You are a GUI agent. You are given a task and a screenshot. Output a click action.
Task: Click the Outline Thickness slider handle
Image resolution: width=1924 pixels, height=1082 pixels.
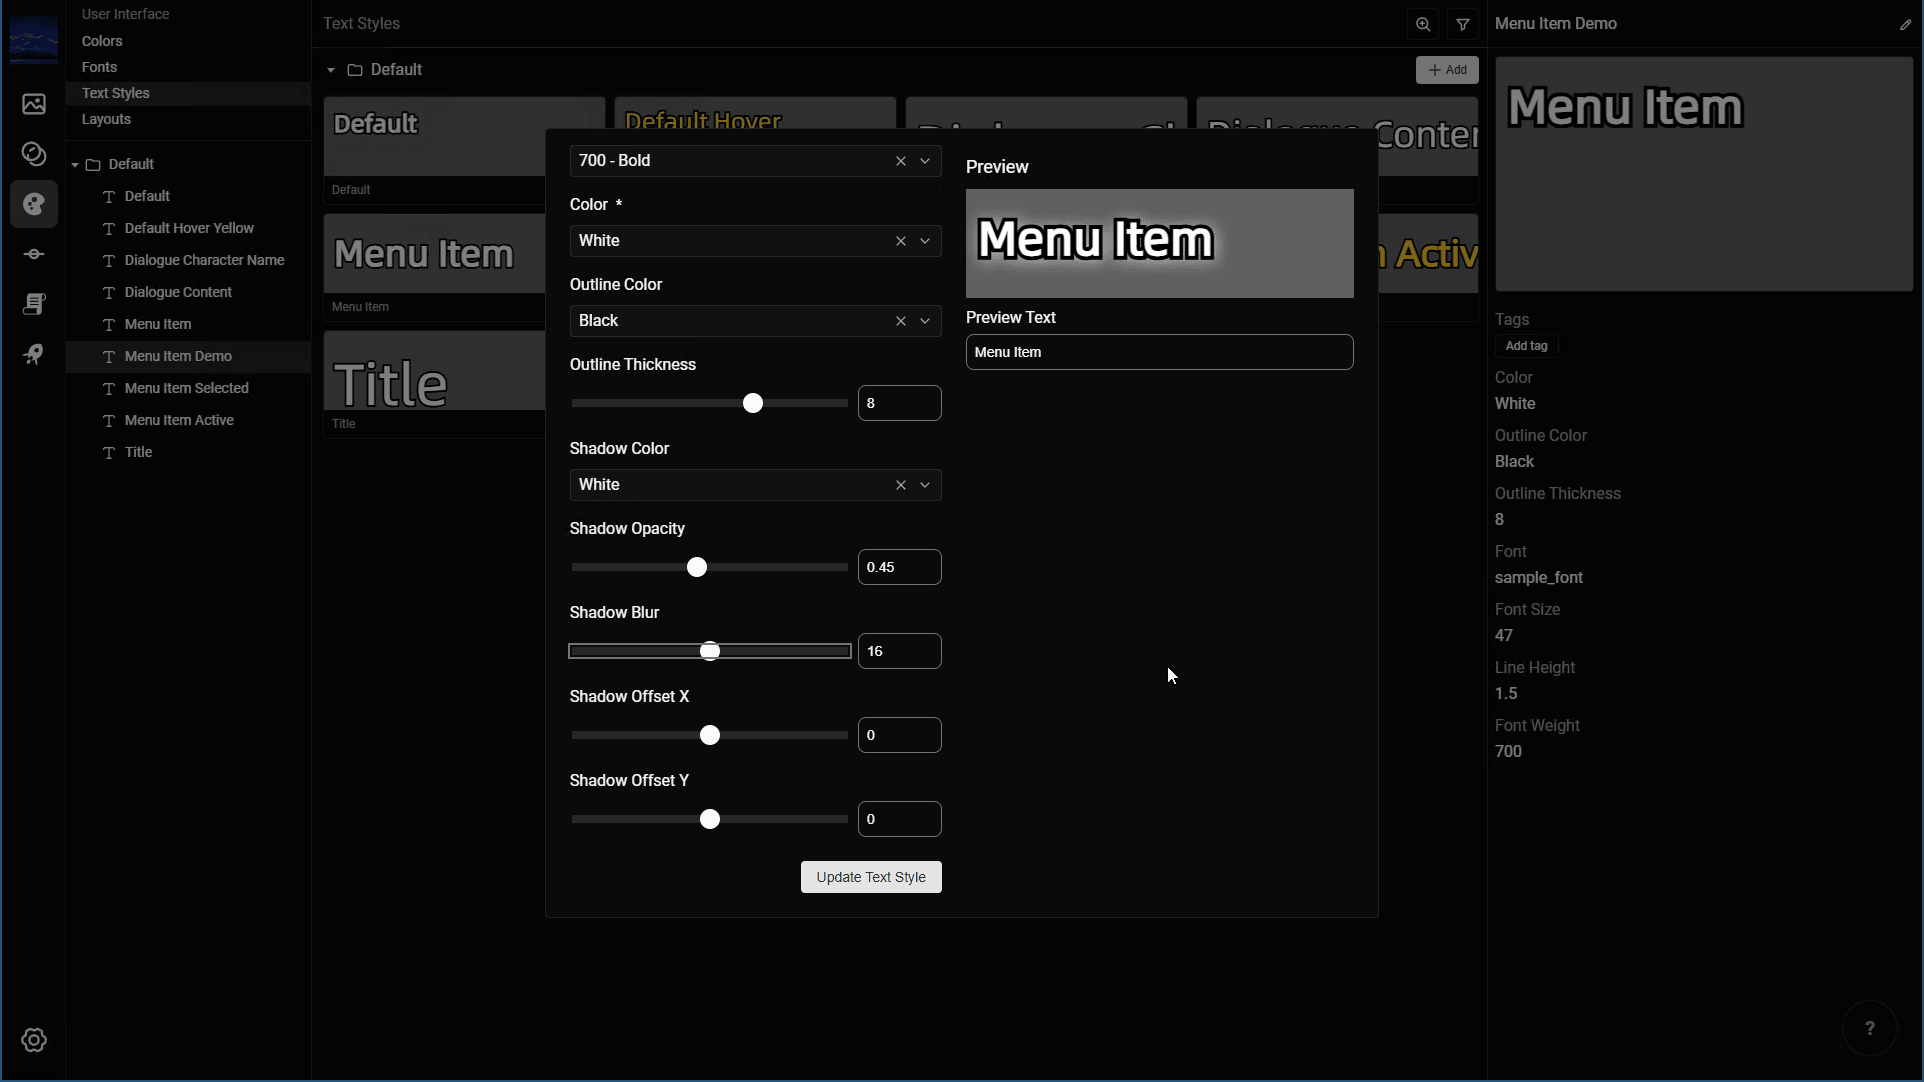click(x=753, y=403)
